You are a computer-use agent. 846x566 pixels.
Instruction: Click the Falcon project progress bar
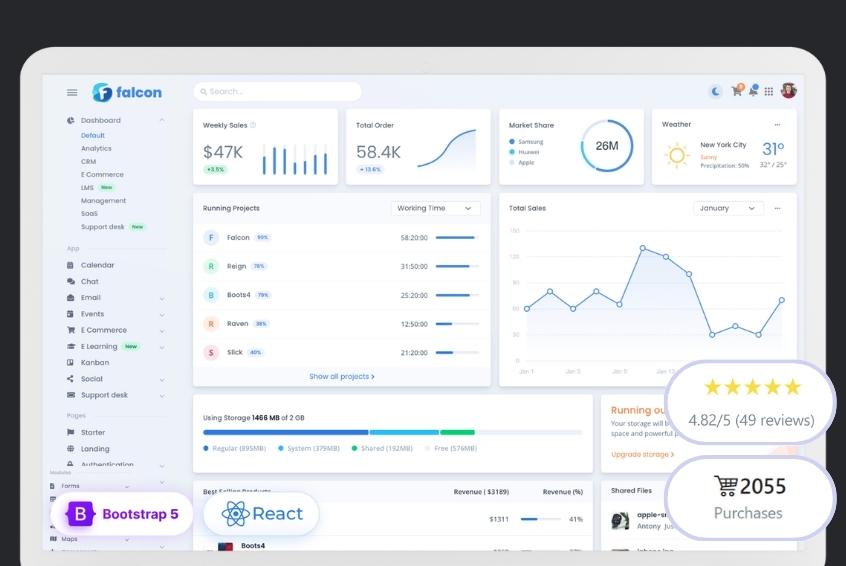coord(457,237)
